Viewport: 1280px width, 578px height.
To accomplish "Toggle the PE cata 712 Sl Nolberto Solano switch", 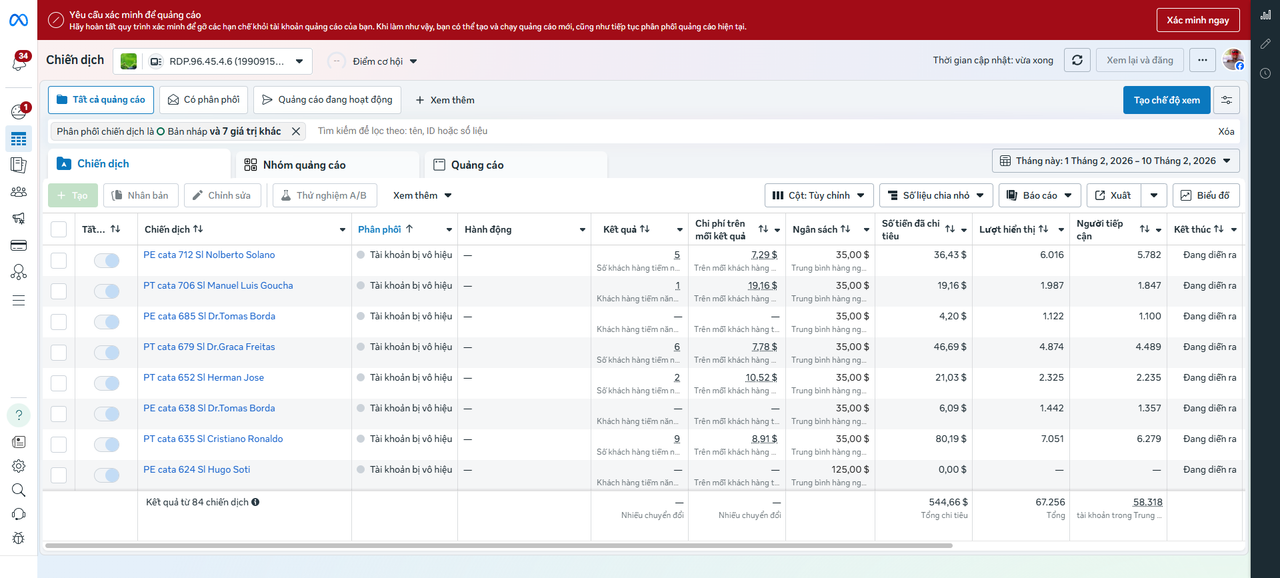I will click(x=106, y=260).
